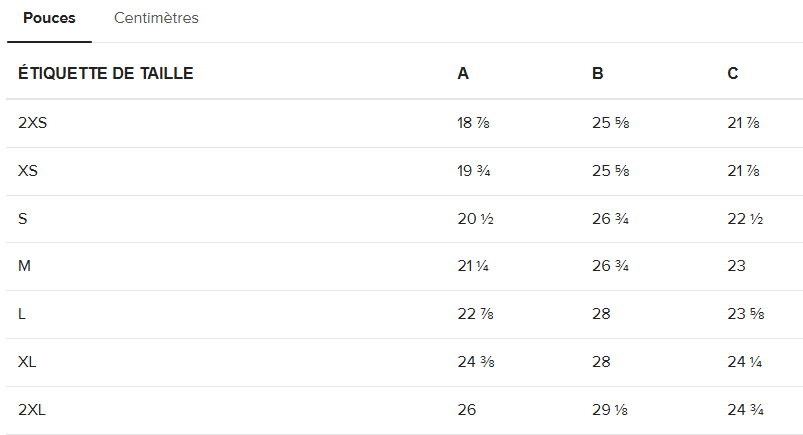This screenshot has height=435, width=803.
Task: Click the 23 ⅝ value in L row
Action: click(x=746, y=314)
